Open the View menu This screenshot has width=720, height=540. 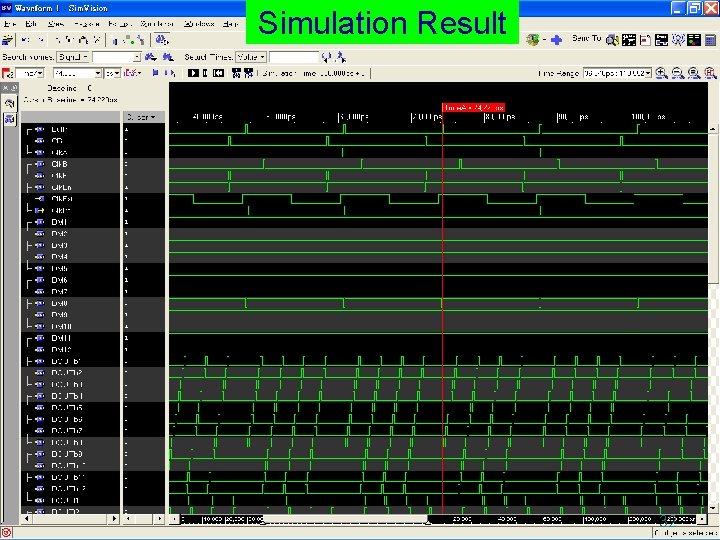(56, 24)
